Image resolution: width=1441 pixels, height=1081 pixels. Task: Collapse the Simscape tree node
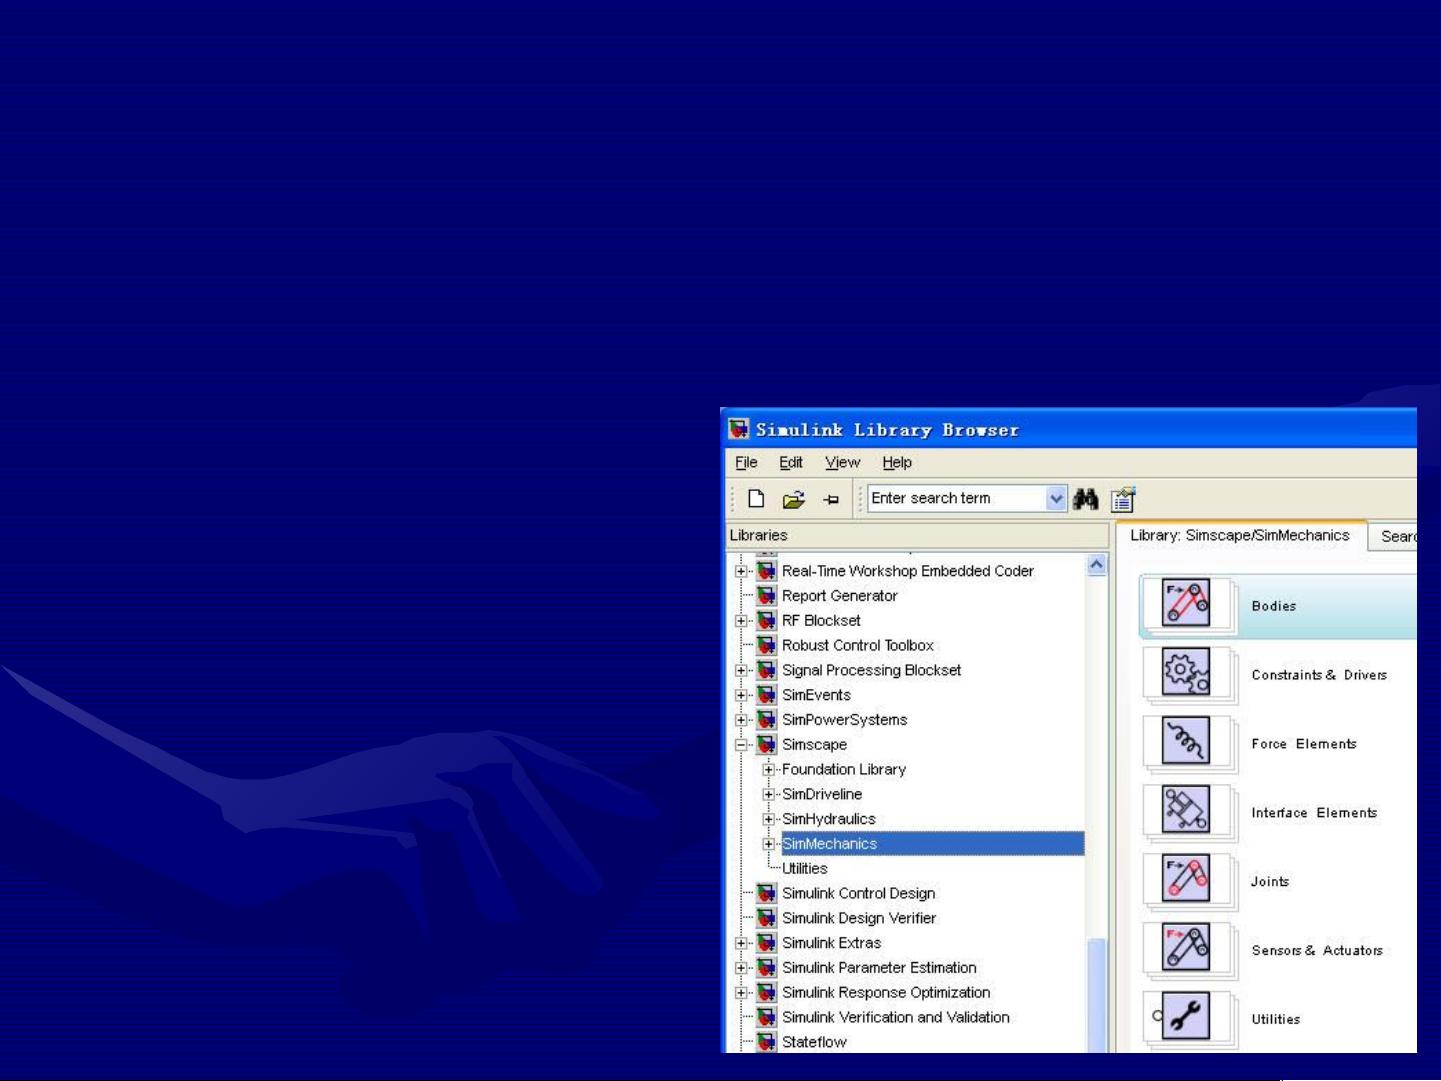(x=741, y=744)
